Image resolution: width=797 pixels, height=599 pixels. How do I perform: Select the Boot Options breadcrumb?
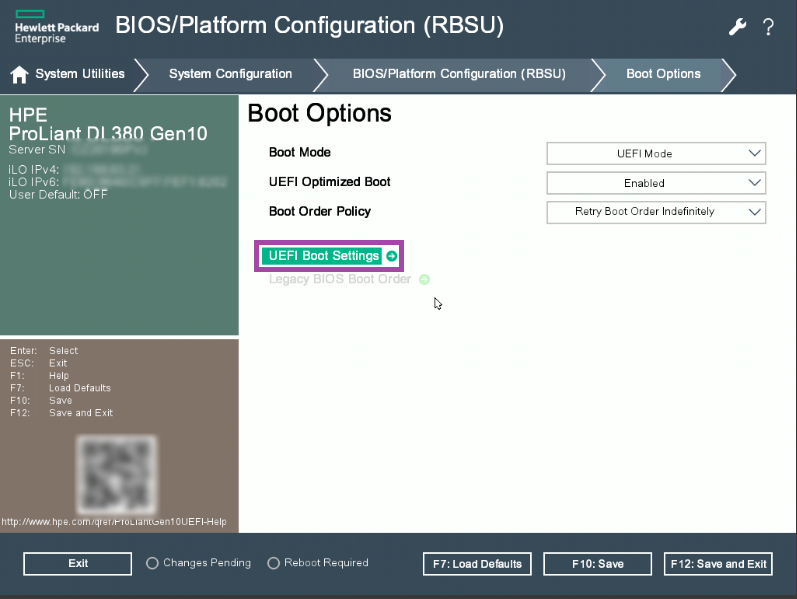tap(663, 74)
